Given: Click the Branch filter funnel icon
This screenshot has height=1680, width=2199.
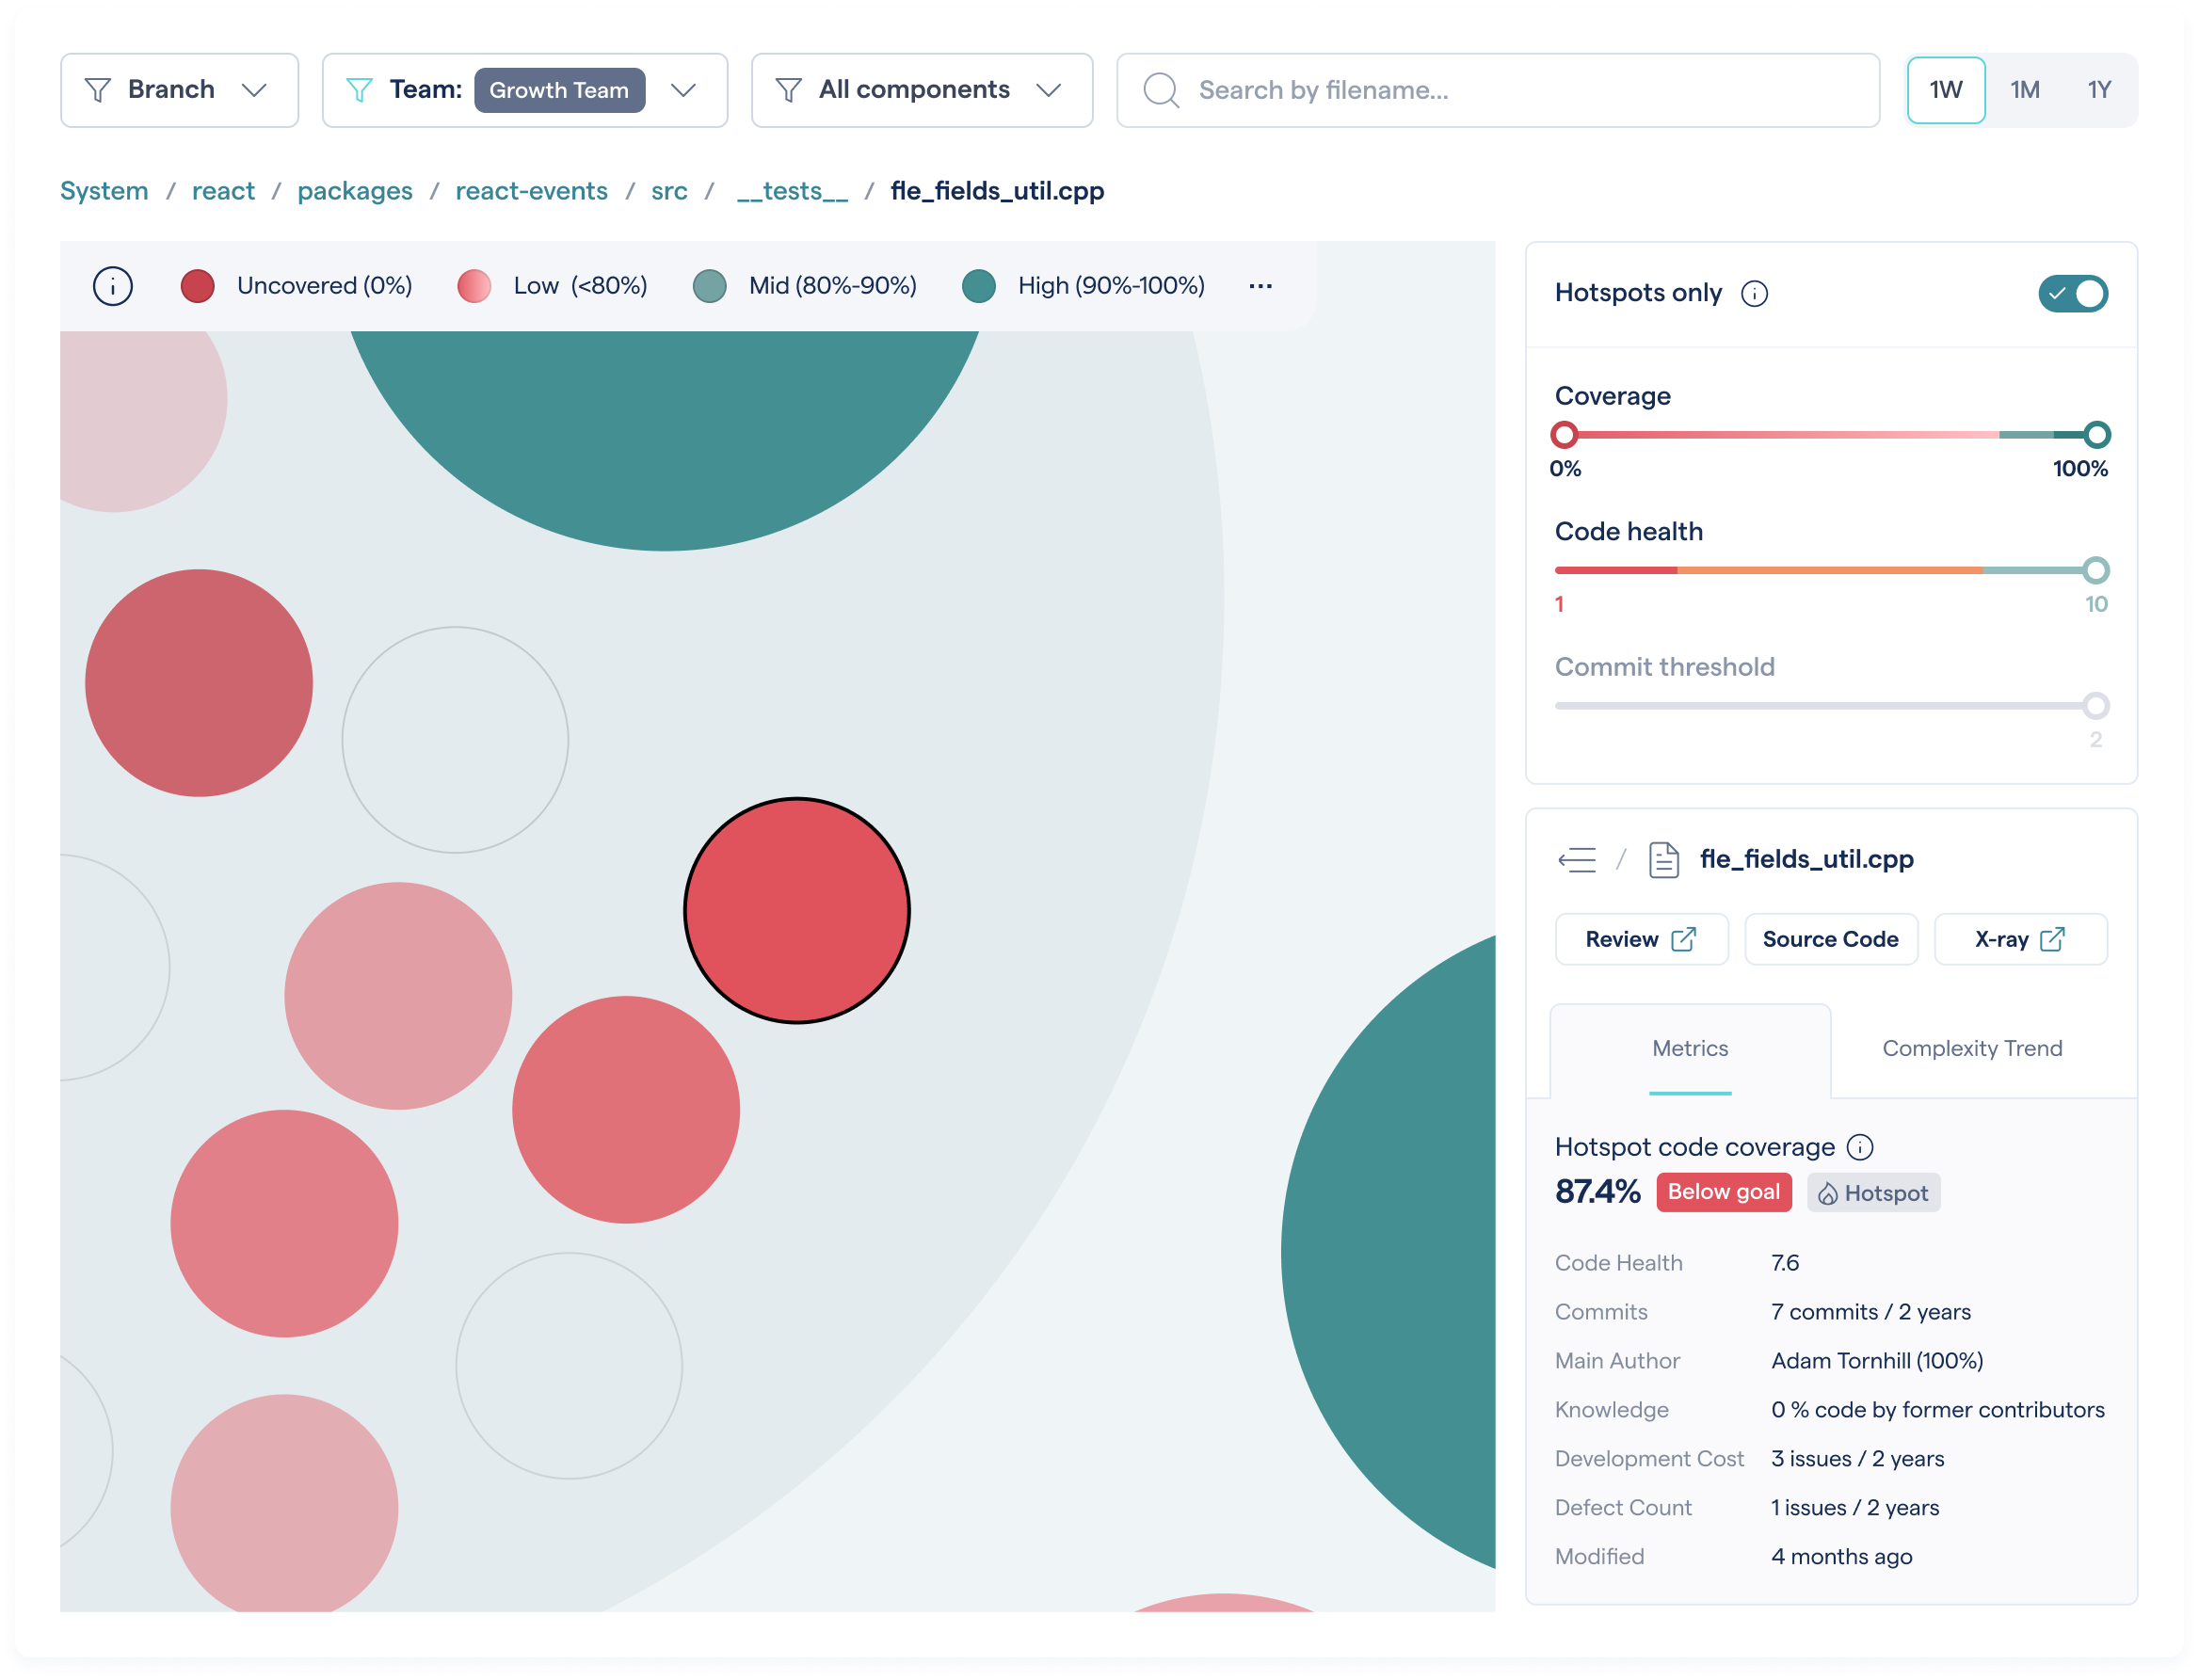Looking at the screenshot, I should (97, 90).
